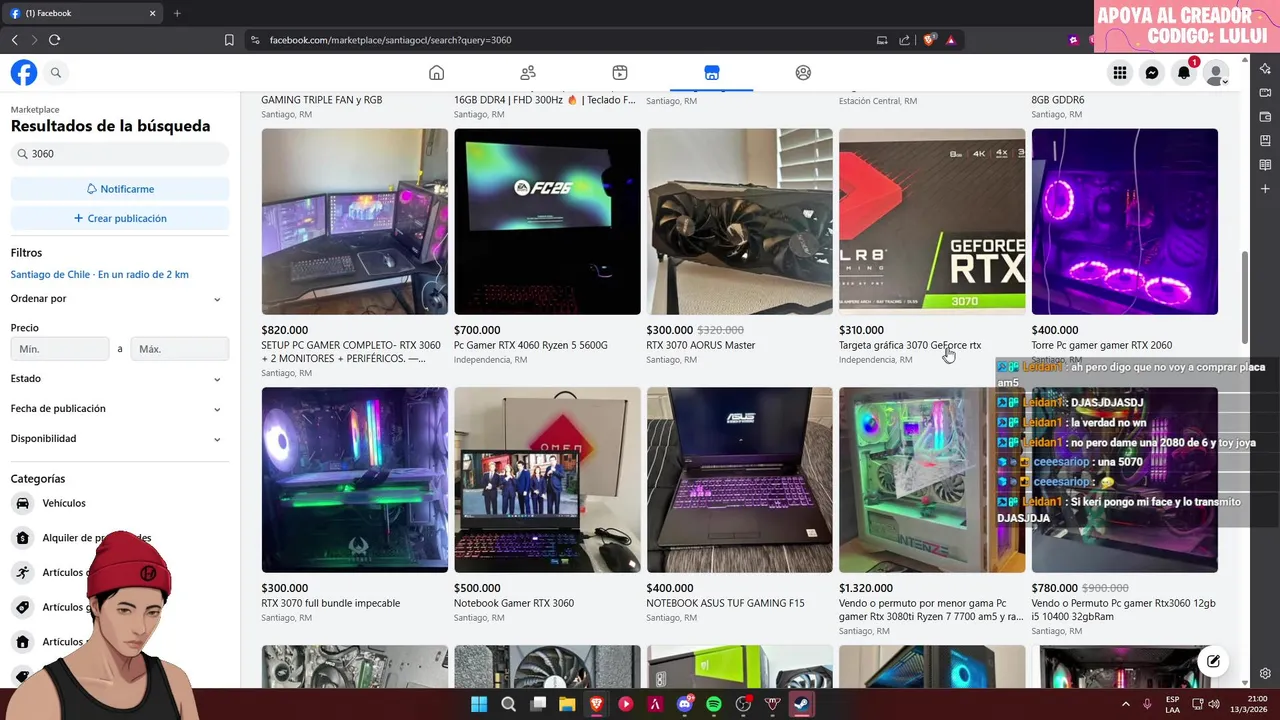This screenshot has width=1280, height=720.
Task: Click the maximum price field
Action: coord(180,349)
